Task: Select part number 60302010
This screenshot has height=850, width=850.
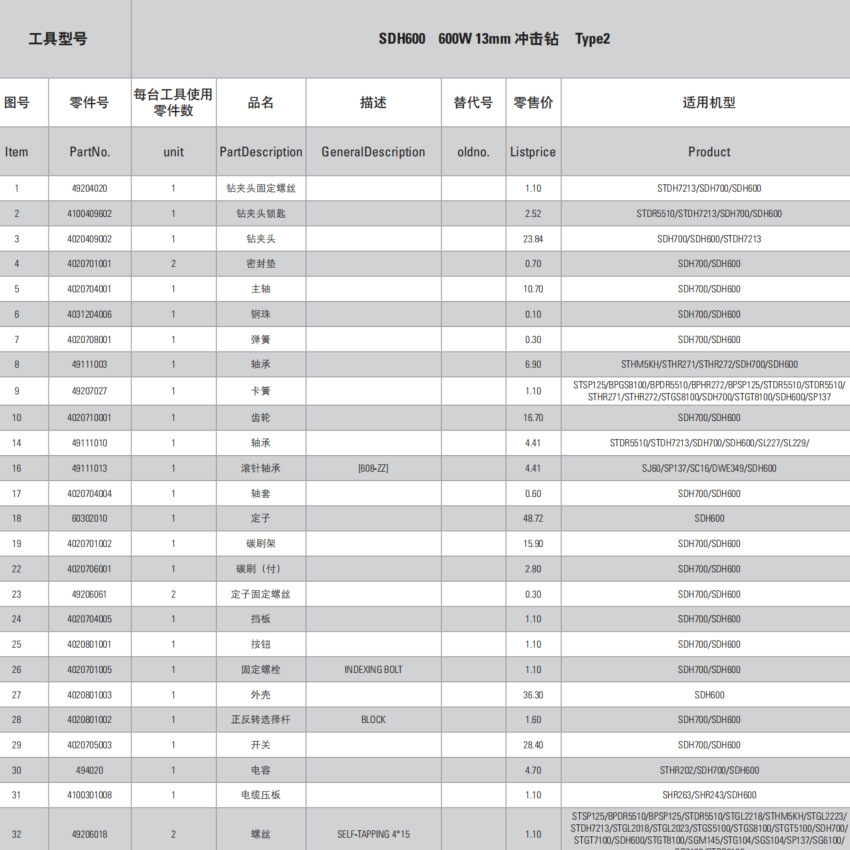Action: coord(89,519)
